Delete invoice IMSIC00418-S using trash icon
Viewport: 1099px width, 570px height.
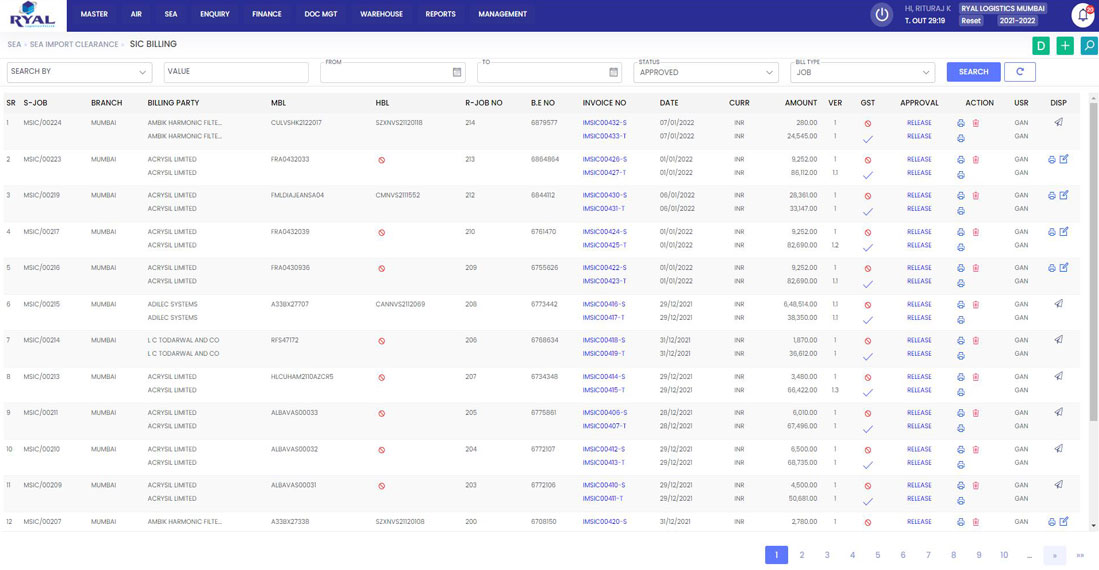[x=976, y=341]
